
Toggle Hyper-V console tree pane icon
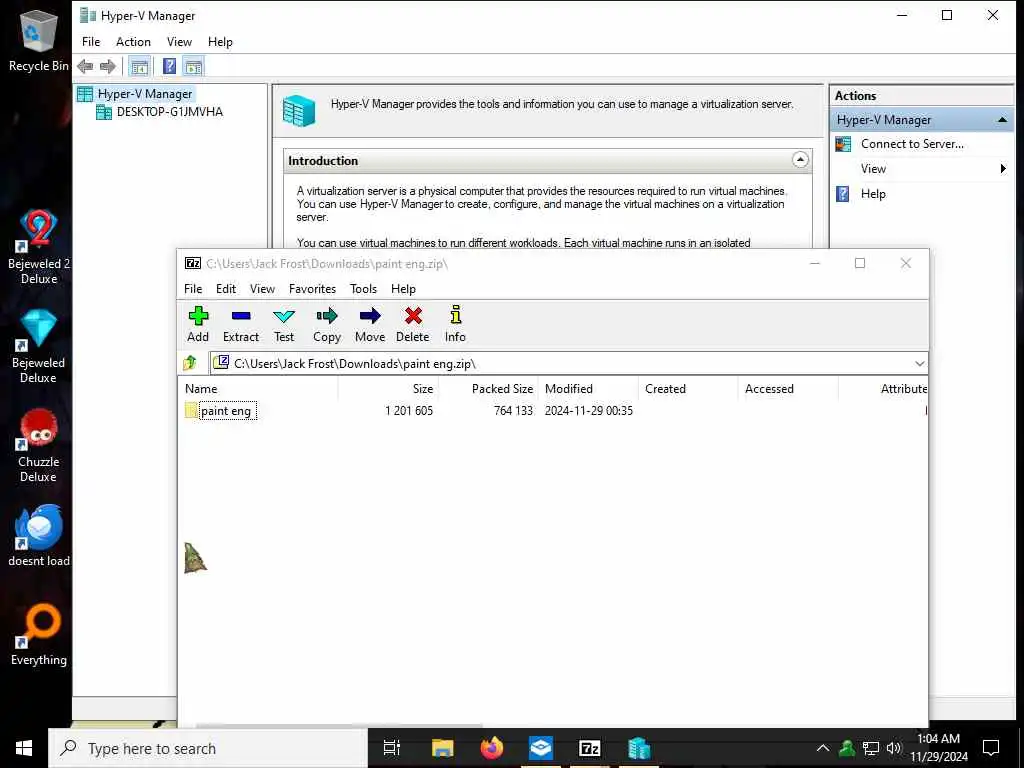click(x=139, y=66)
